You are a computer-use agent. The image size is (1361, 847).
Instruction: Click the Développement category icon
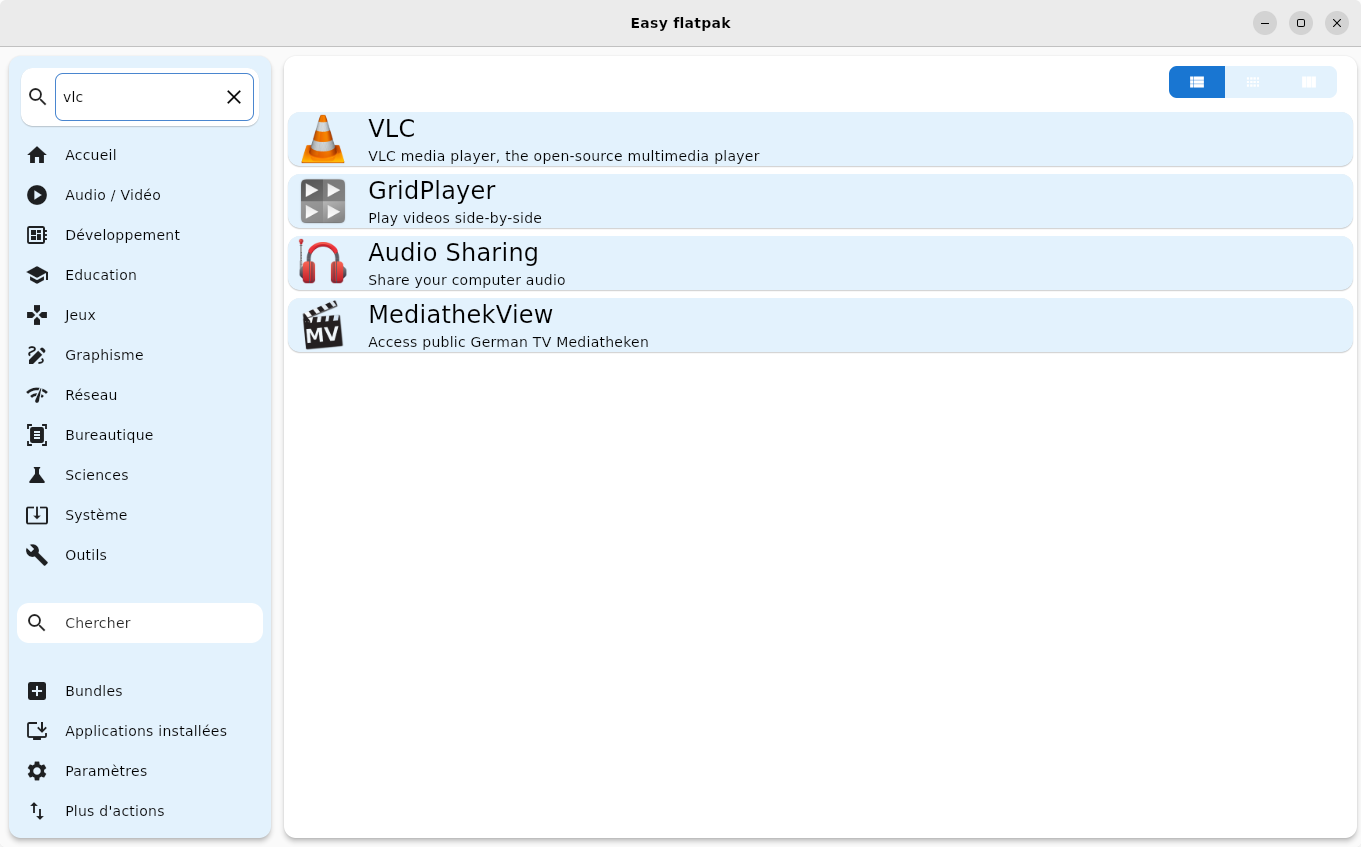click(37, 235)
